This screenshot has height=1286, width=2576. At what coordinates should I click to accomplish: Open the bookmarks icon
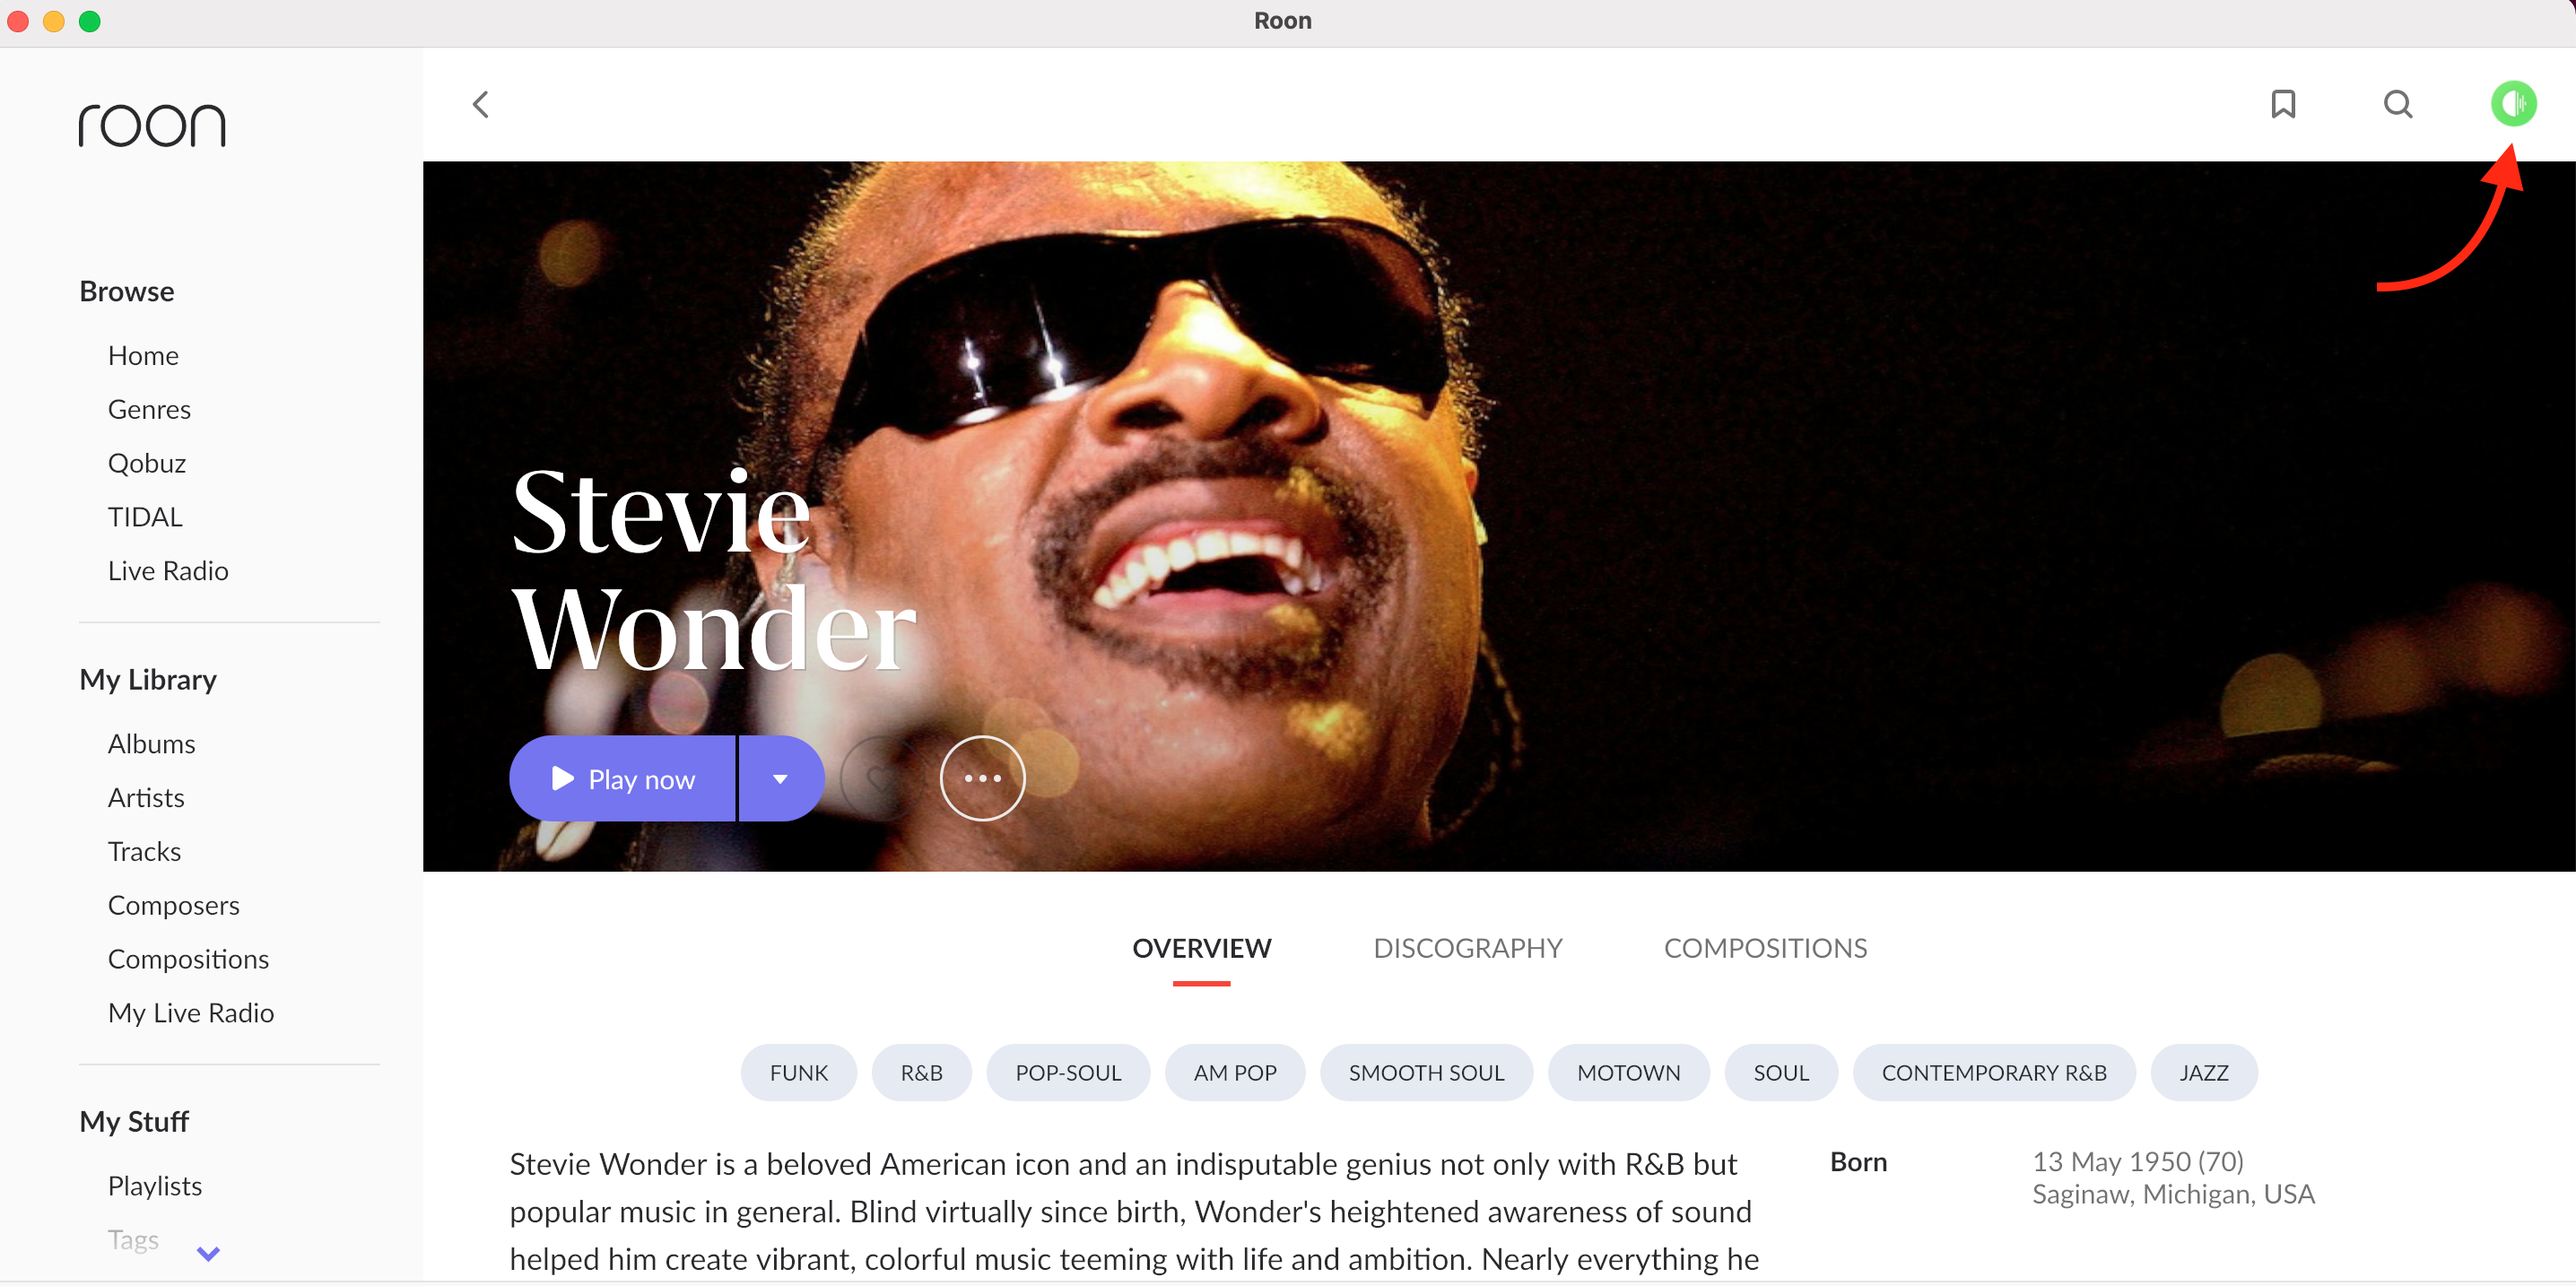(x=2282, y=104)
